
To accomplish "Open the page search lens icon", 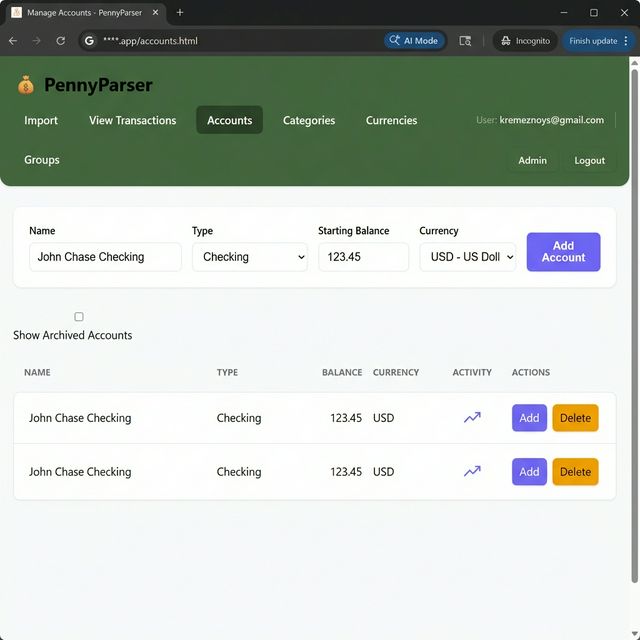I will [x=465, y=41].
